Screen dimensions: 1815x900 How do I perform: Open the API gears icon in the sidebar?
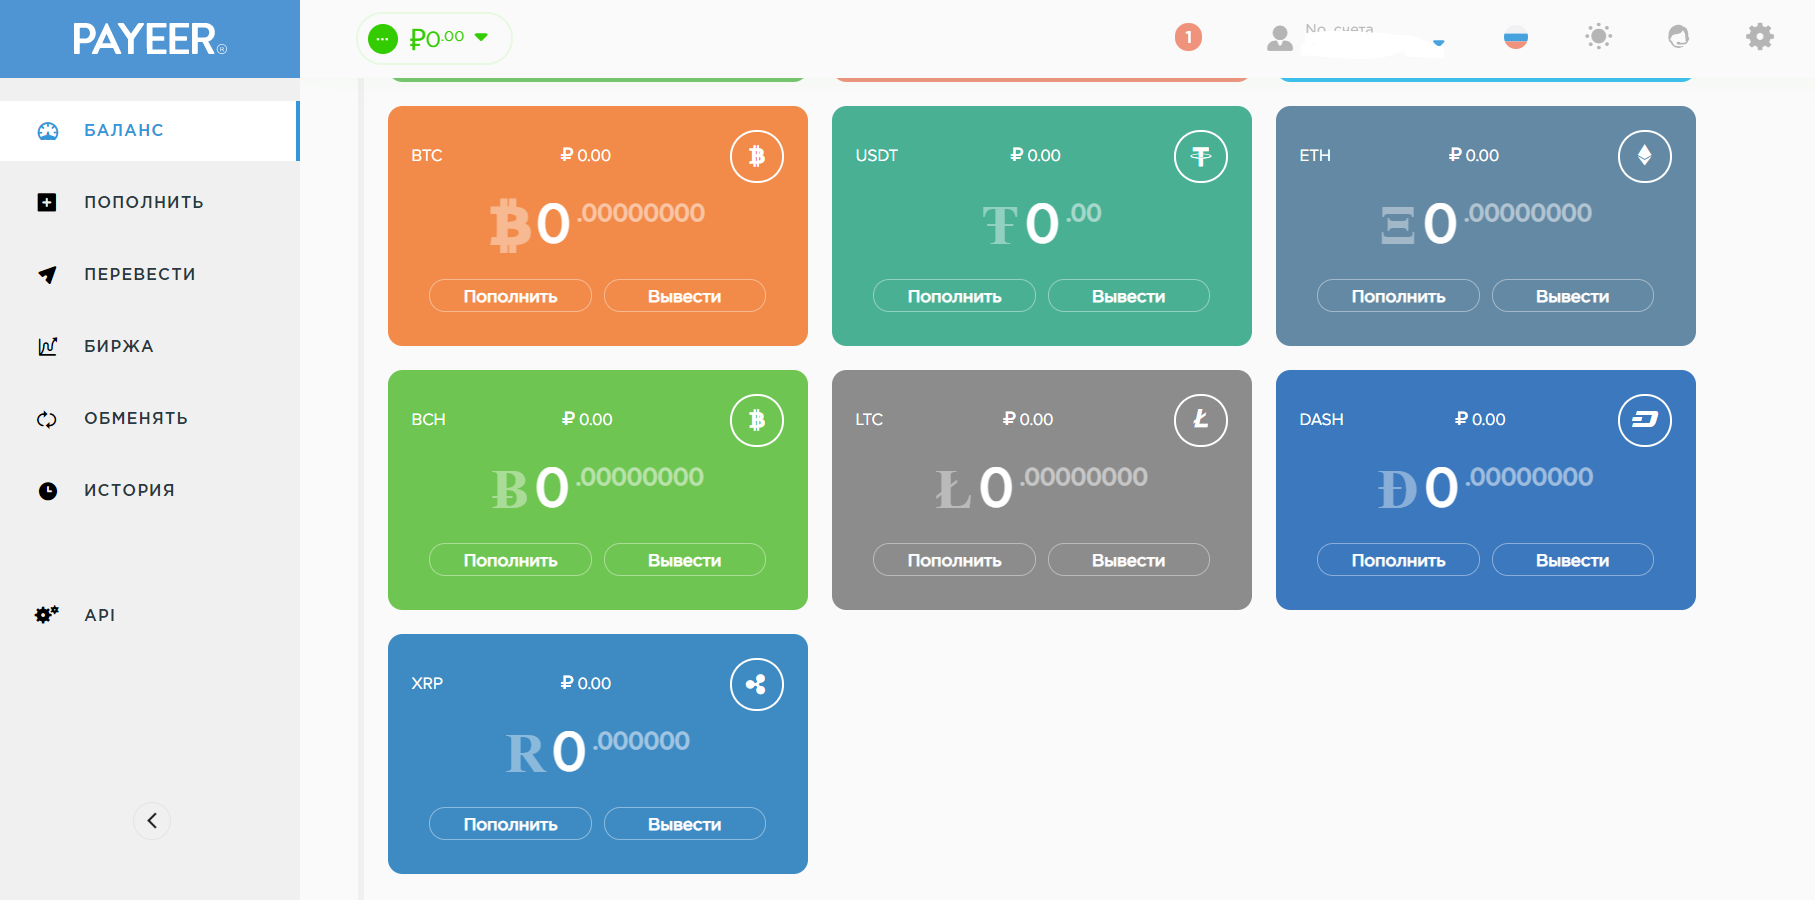[47, 615]
